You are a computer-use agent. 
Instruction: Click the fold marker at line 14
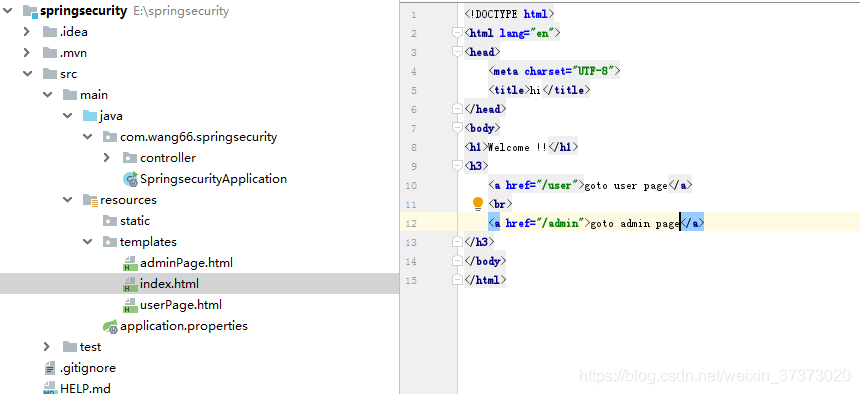[x=457, y=261]
